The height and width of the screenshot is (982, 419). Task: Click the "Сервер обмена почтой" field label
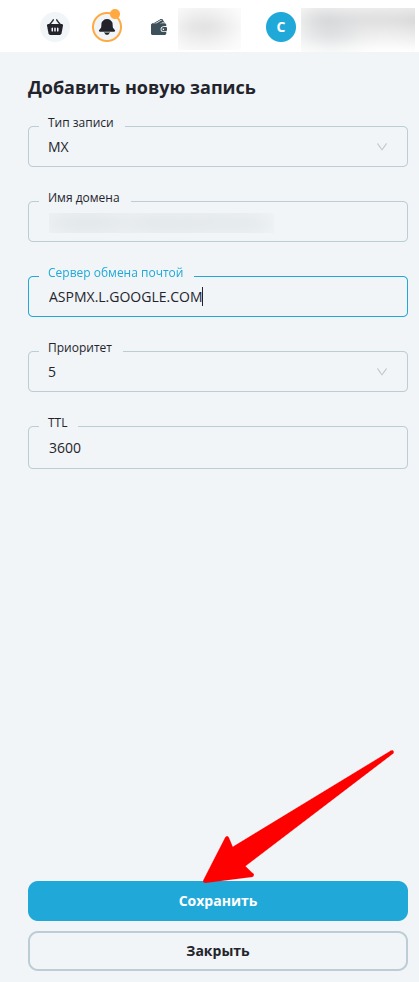click(116, 272)
